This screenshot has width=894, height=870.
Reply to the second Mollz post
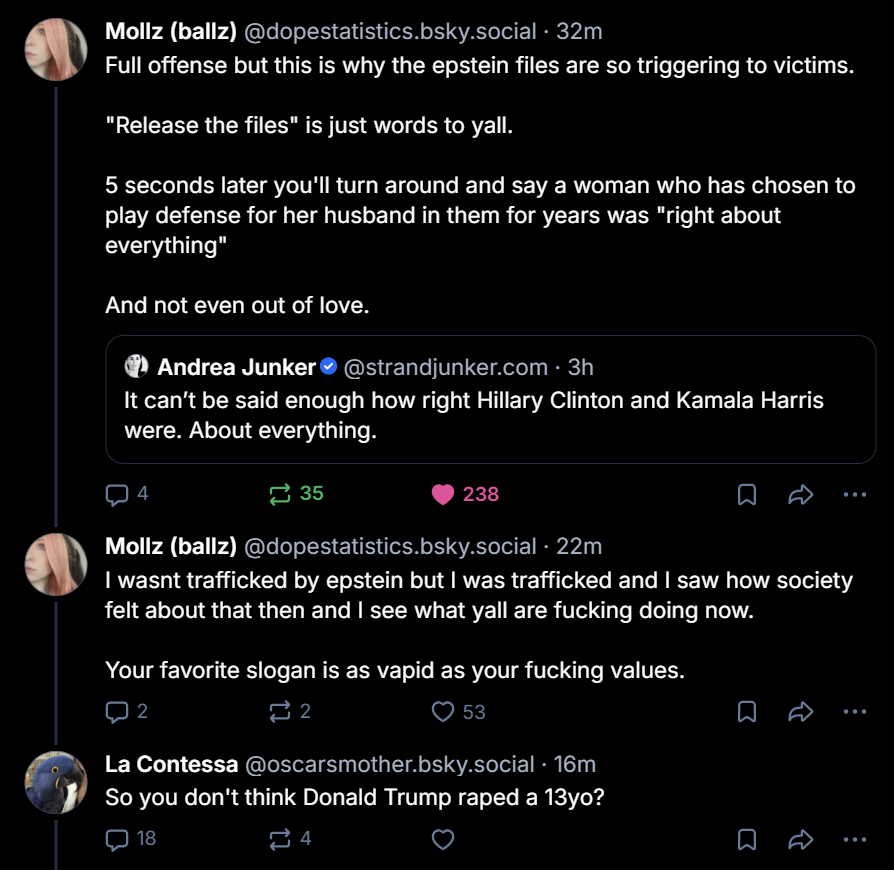coord(118,711)
